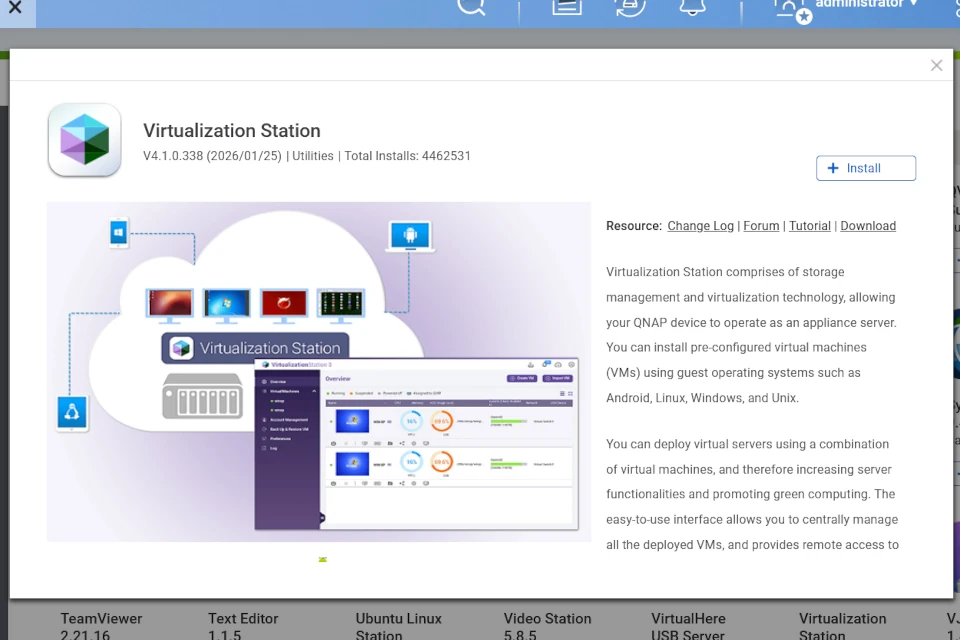Open the Forum resource link
This screenshot has width=960, height=640.
tap(761, 226)
